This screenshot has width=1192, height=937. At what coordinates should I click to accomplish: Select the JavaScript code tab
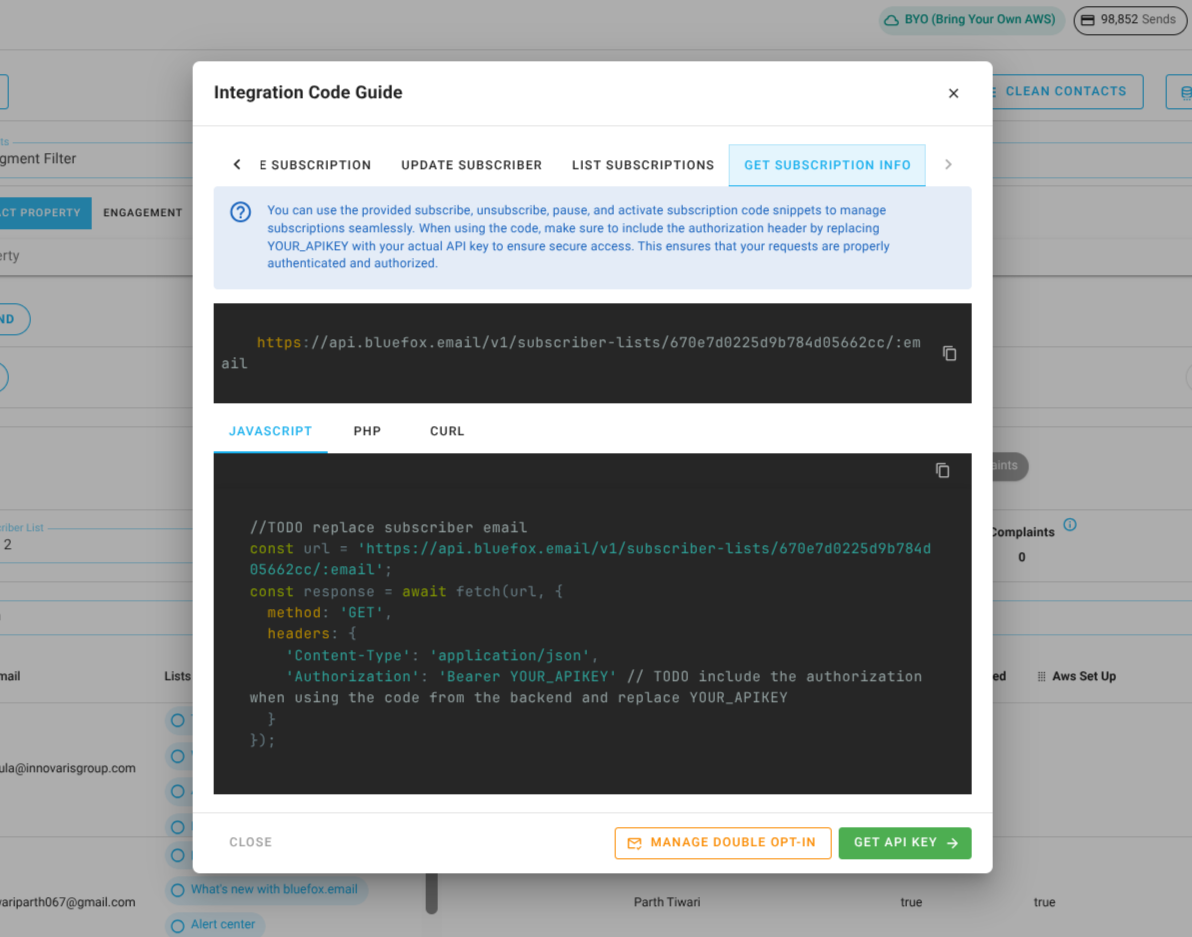[271, 431]
